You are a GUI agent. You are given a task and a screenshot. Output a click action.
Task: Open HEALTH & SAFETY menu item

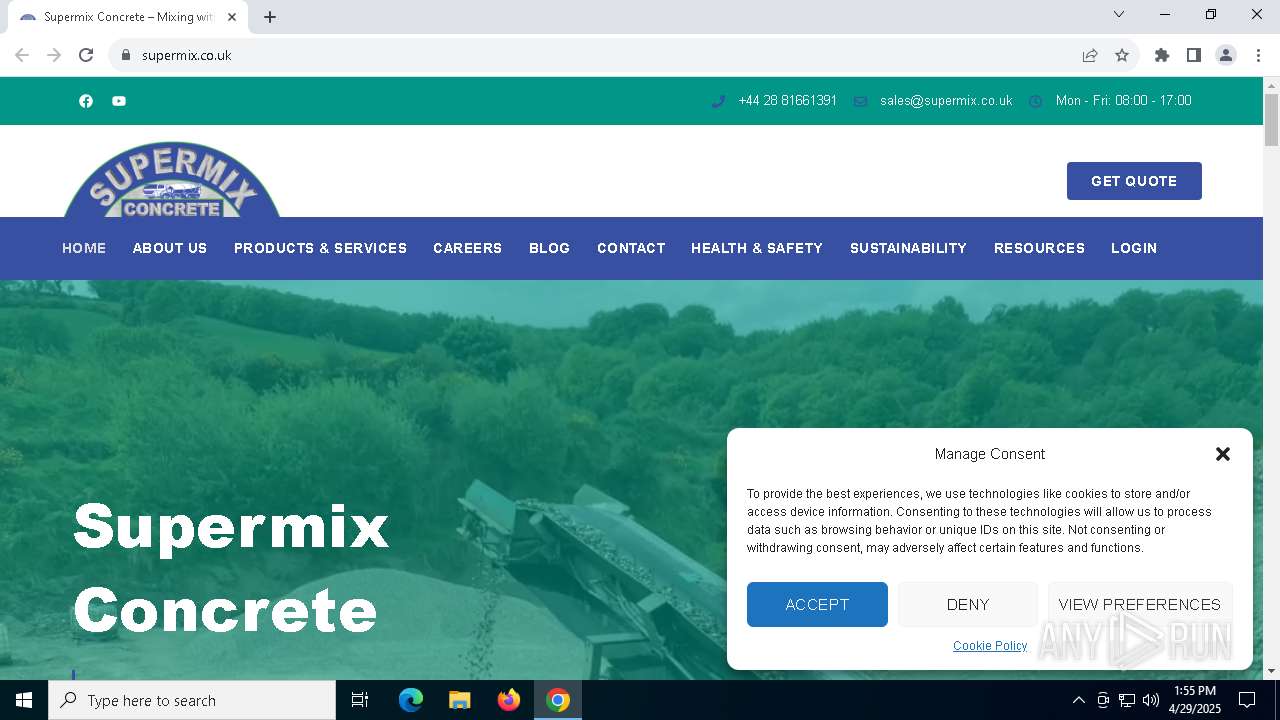coord(757,248)
